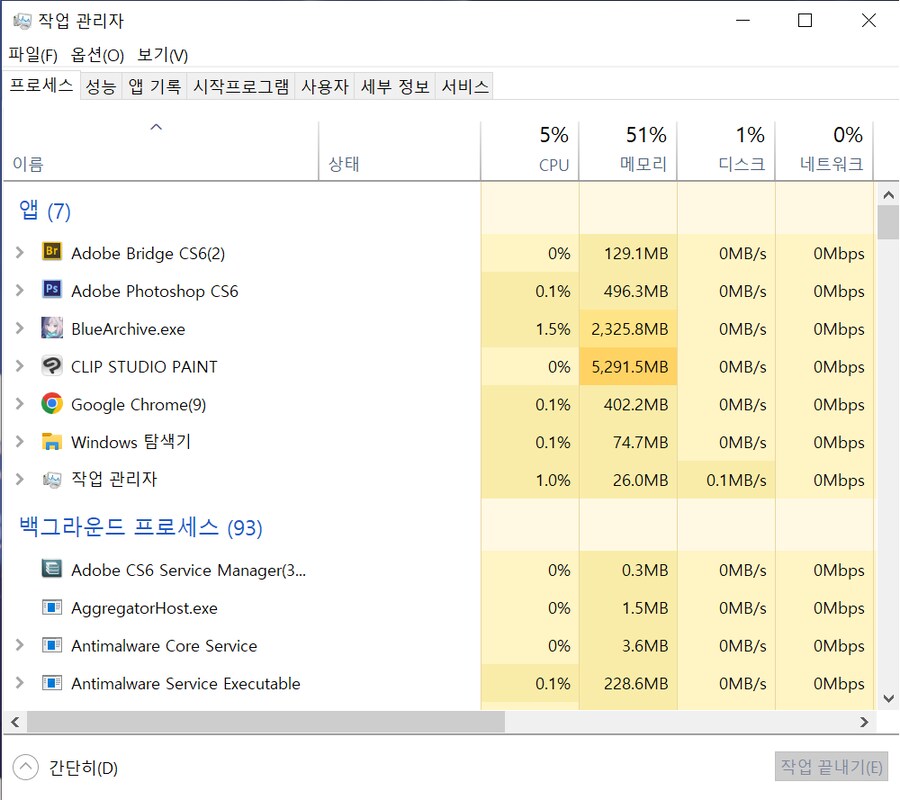
Task: Open the 옵션(O) menu
Action: pos(97,55)
